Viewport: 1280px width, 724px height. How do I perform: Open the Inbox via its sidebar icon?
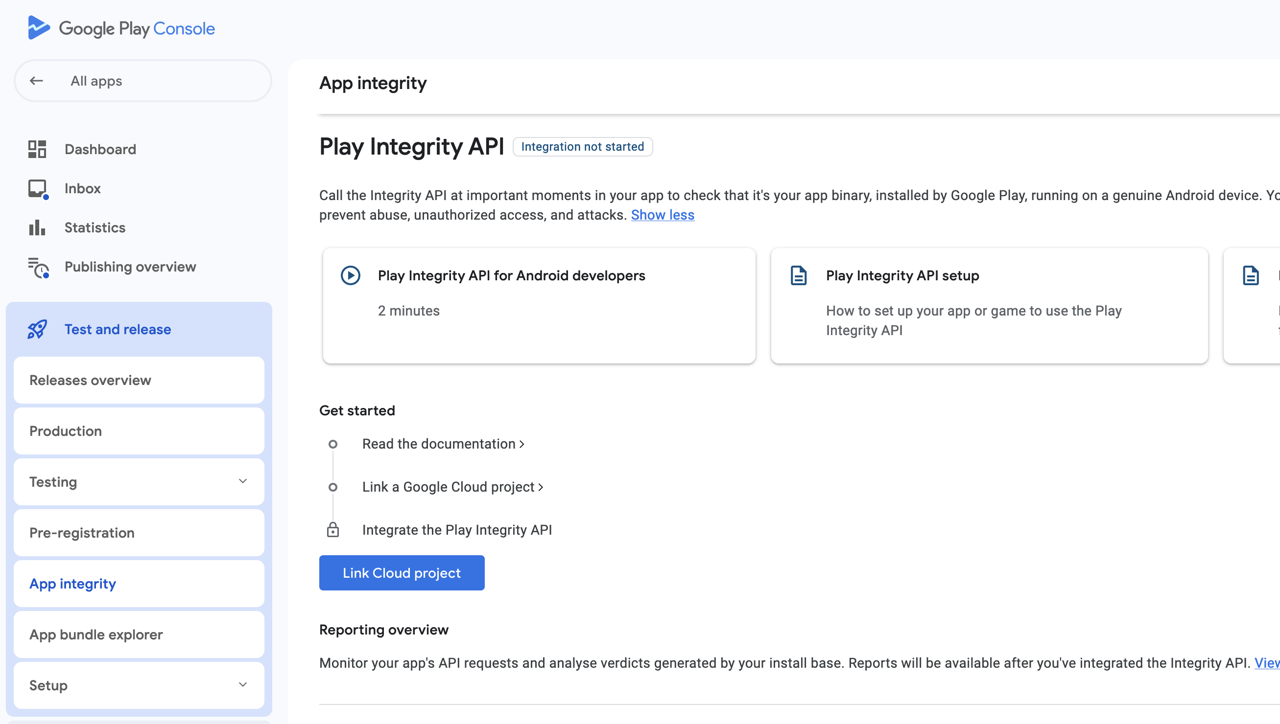(x=37, y=188)
